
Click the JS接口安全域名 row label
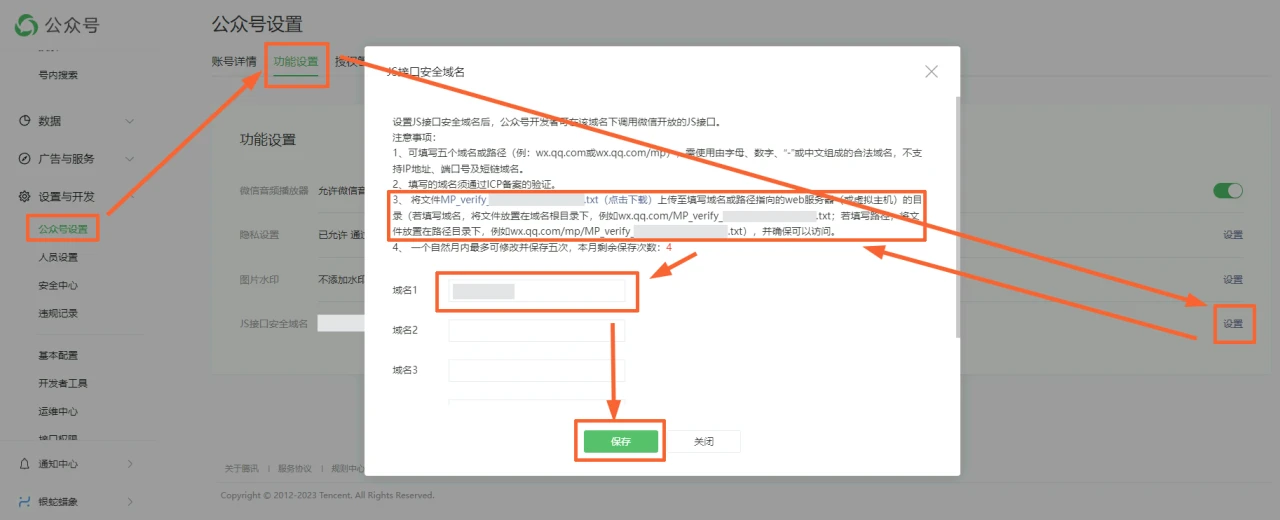click(273, 324)
